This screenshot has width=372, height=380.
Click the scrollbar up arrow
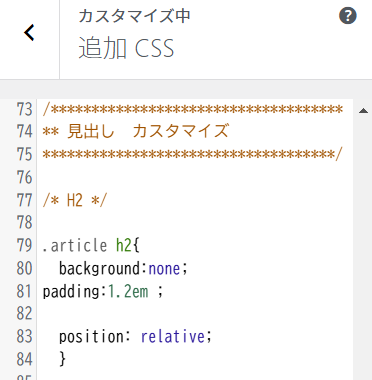(363, 111)
